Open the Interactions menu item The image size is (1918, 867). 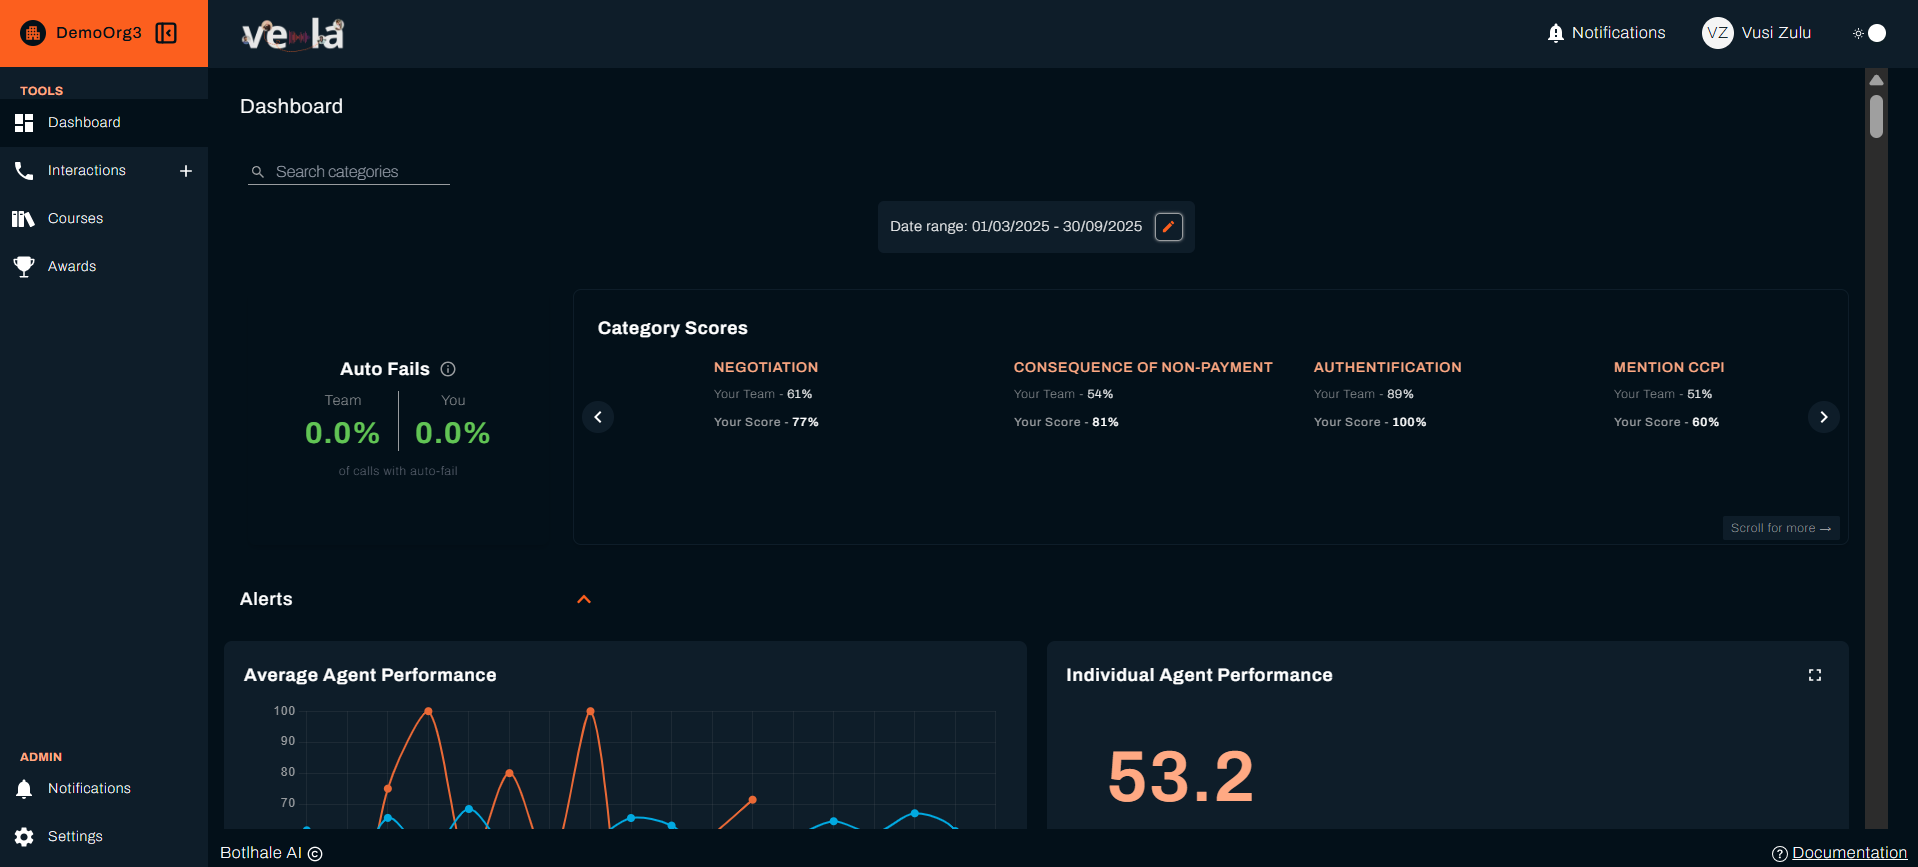[87, 171]
